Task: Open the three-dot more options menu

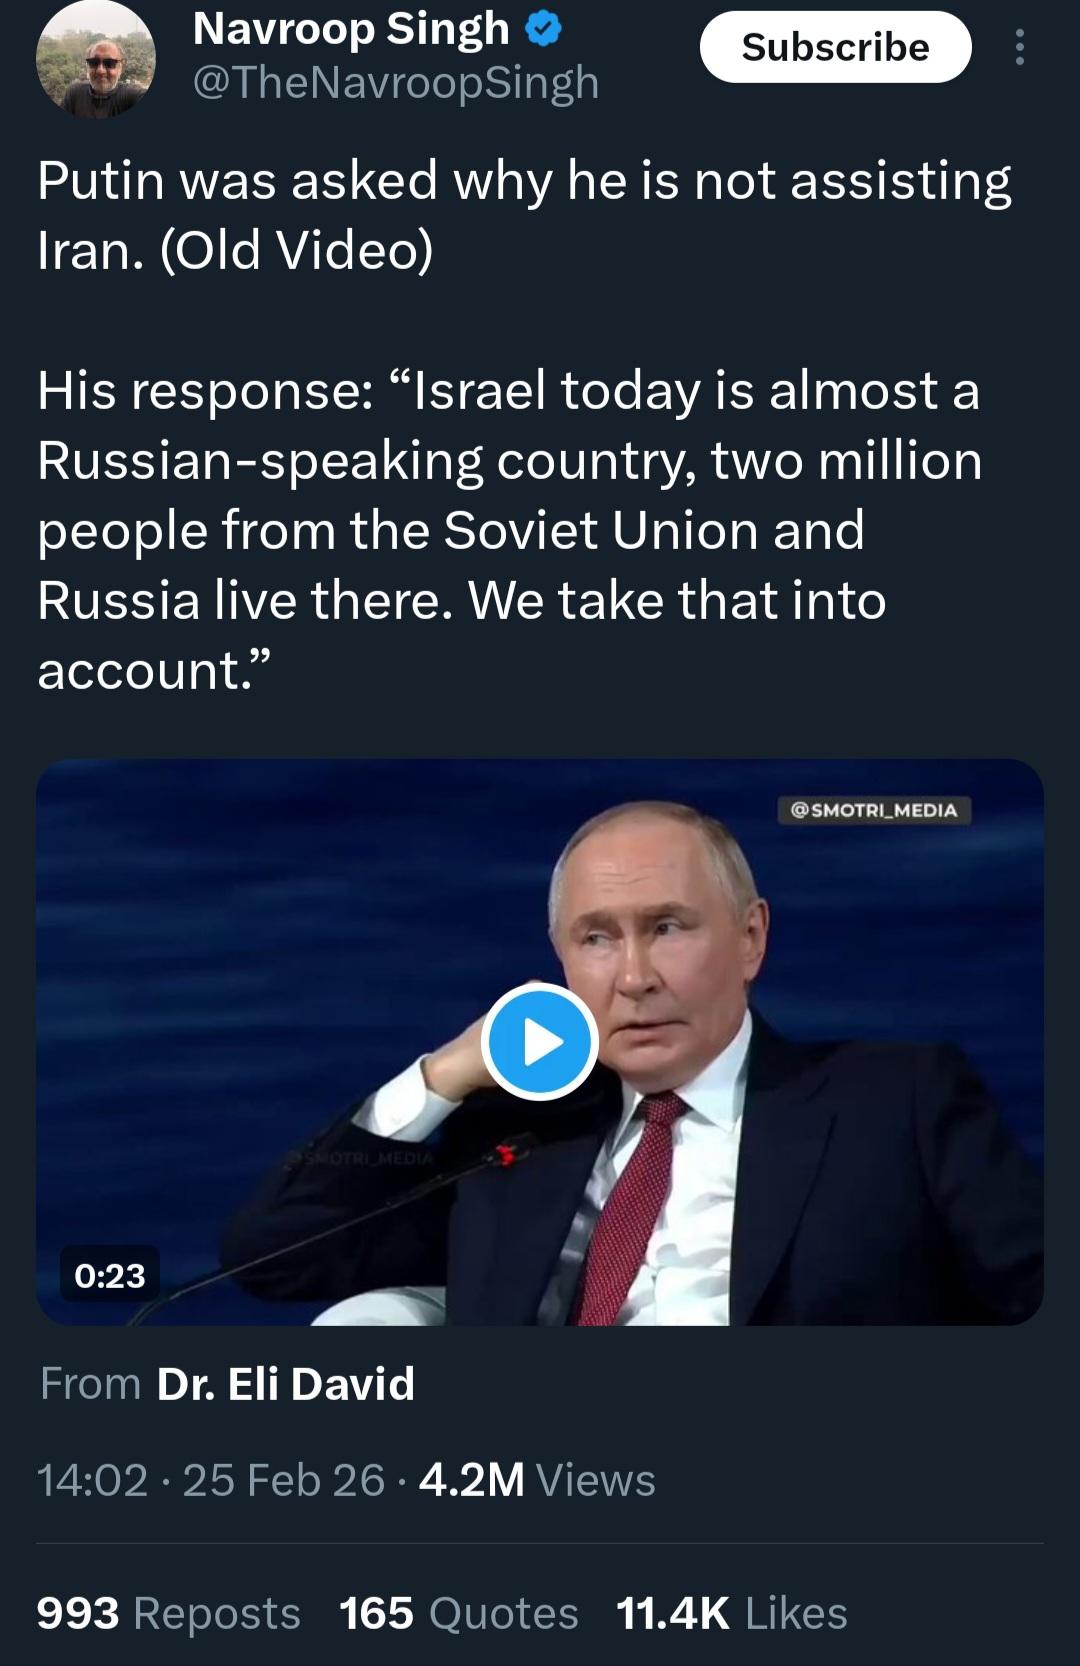Action: click(x=1019, y=47)
